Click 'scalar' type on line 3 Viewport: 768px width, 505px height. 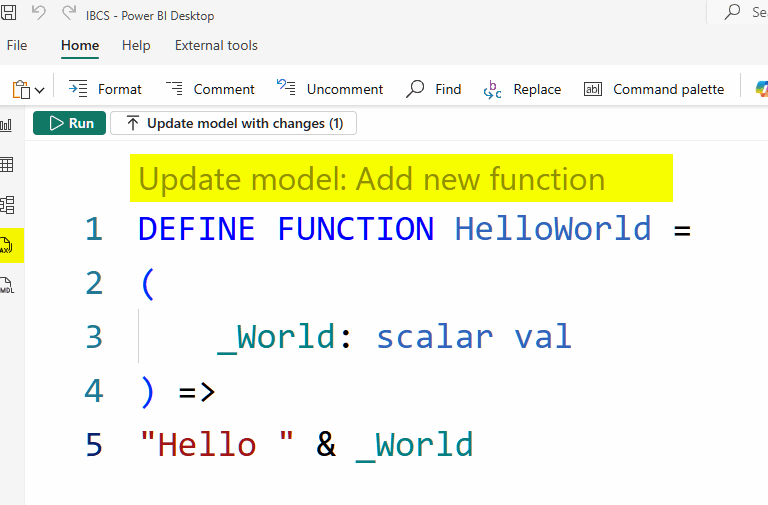pyautogui.click(x=434, y=337)
